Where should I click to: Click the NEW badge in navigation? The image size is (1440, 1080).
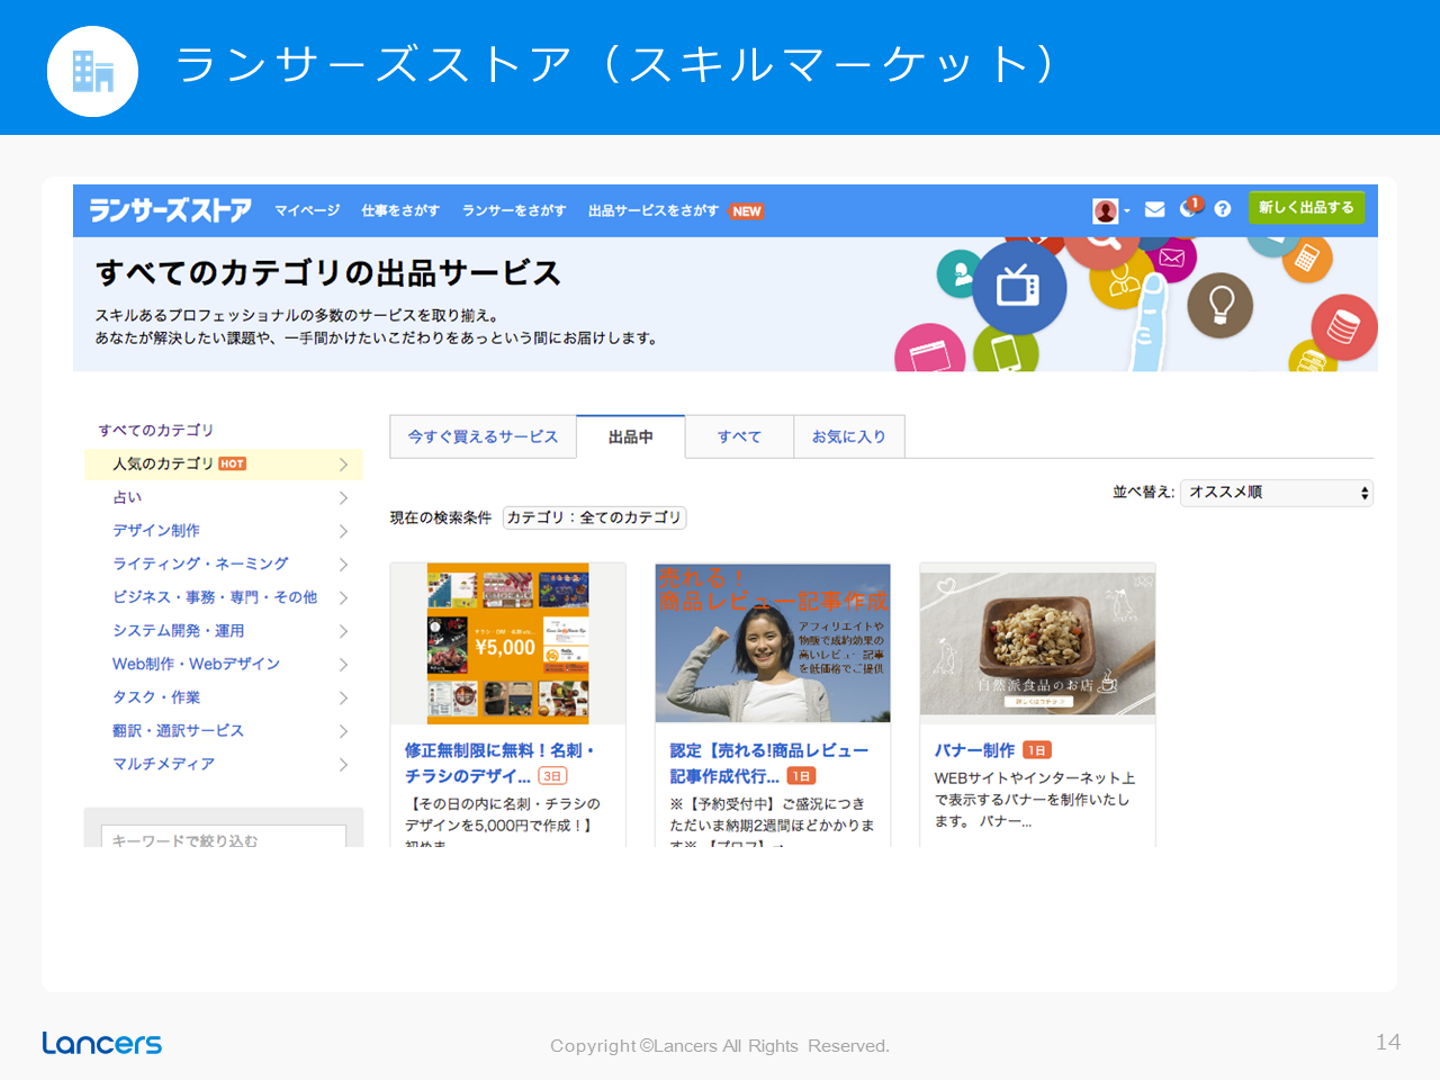point(747,211)
